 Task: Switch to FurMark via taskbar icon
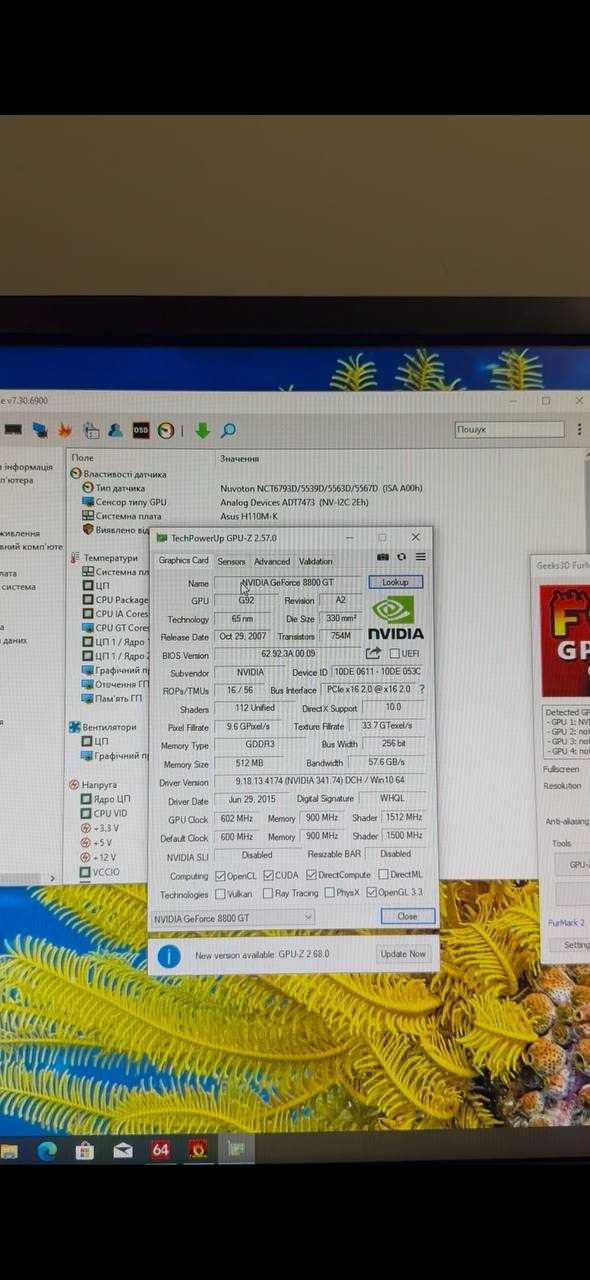coord(198,1150)
